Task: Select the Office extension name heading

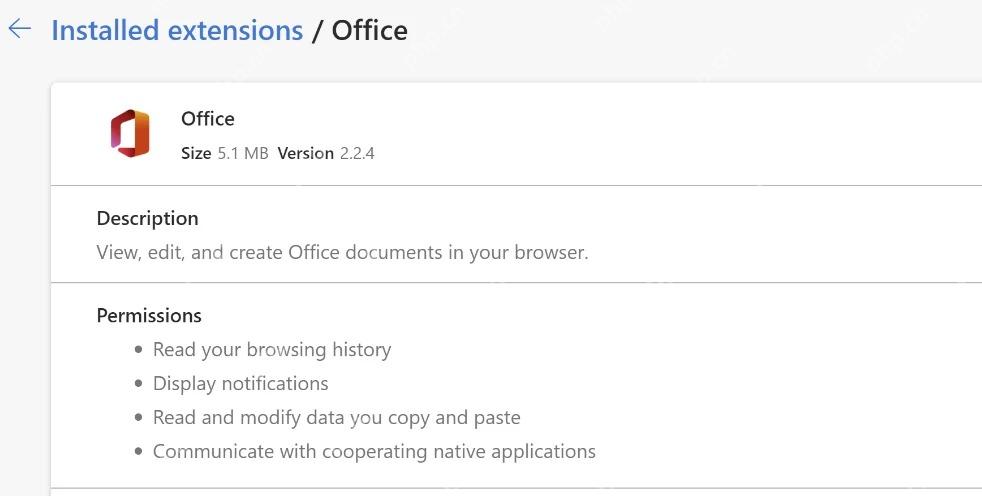Action: [208, 118]
